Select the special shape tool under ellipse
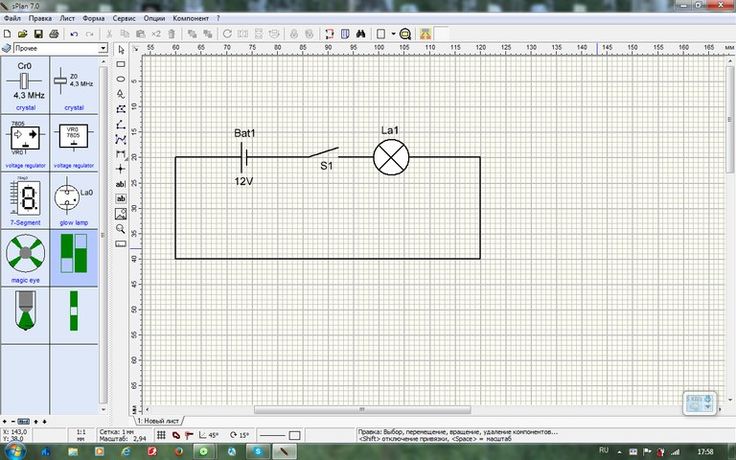 [x=121, y=94]
